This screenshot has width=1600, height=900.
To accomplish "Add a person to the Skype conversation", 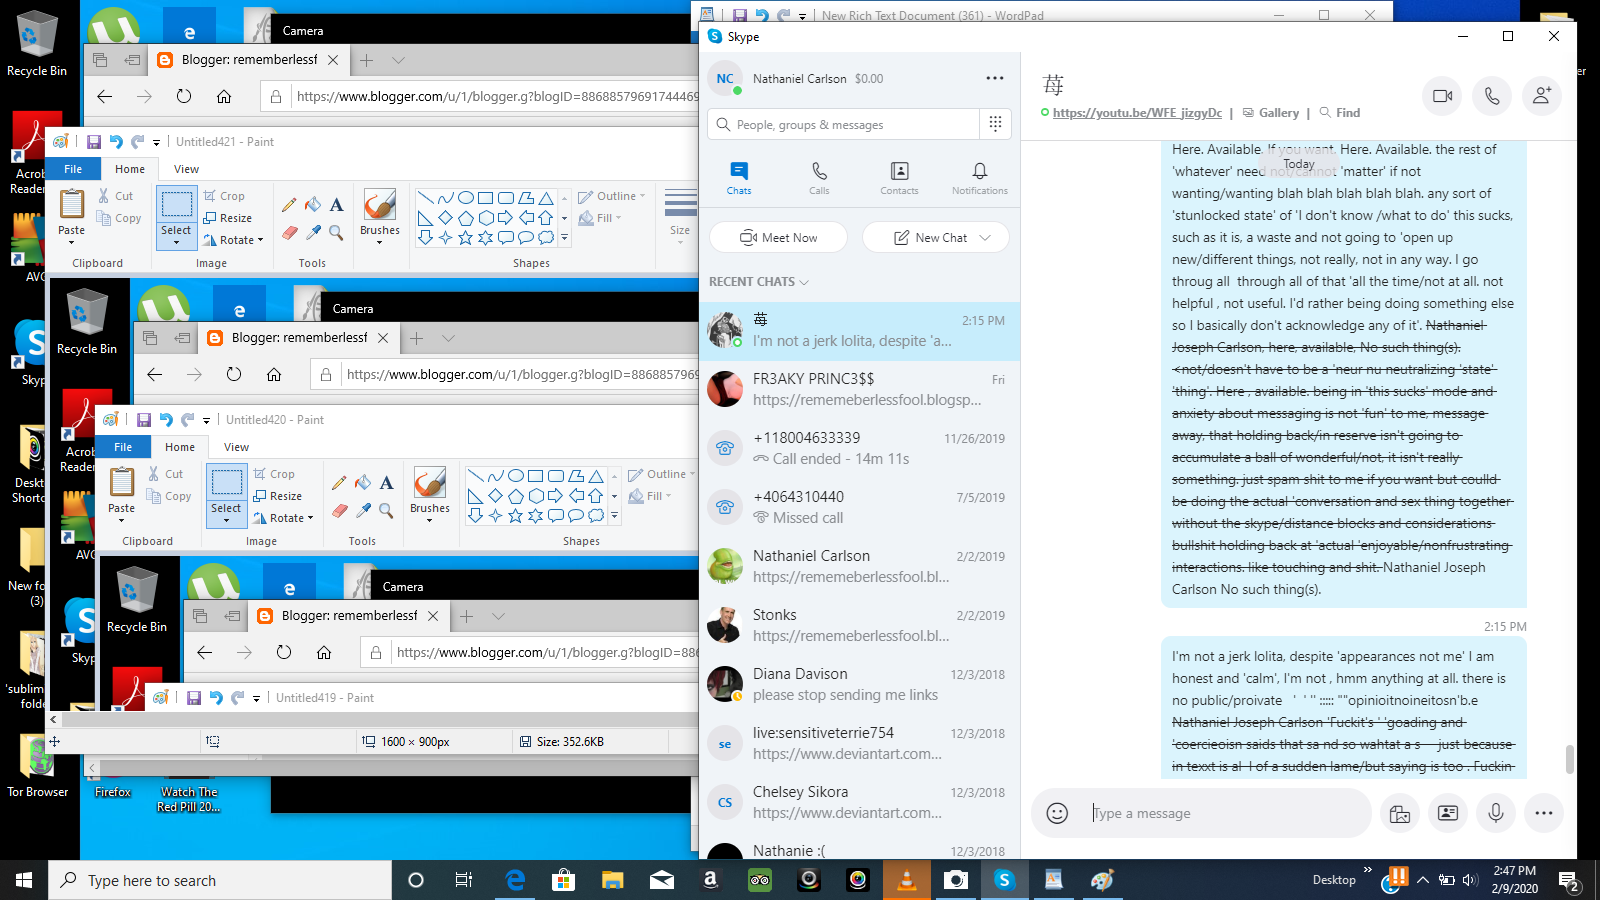I will 1542,96.
